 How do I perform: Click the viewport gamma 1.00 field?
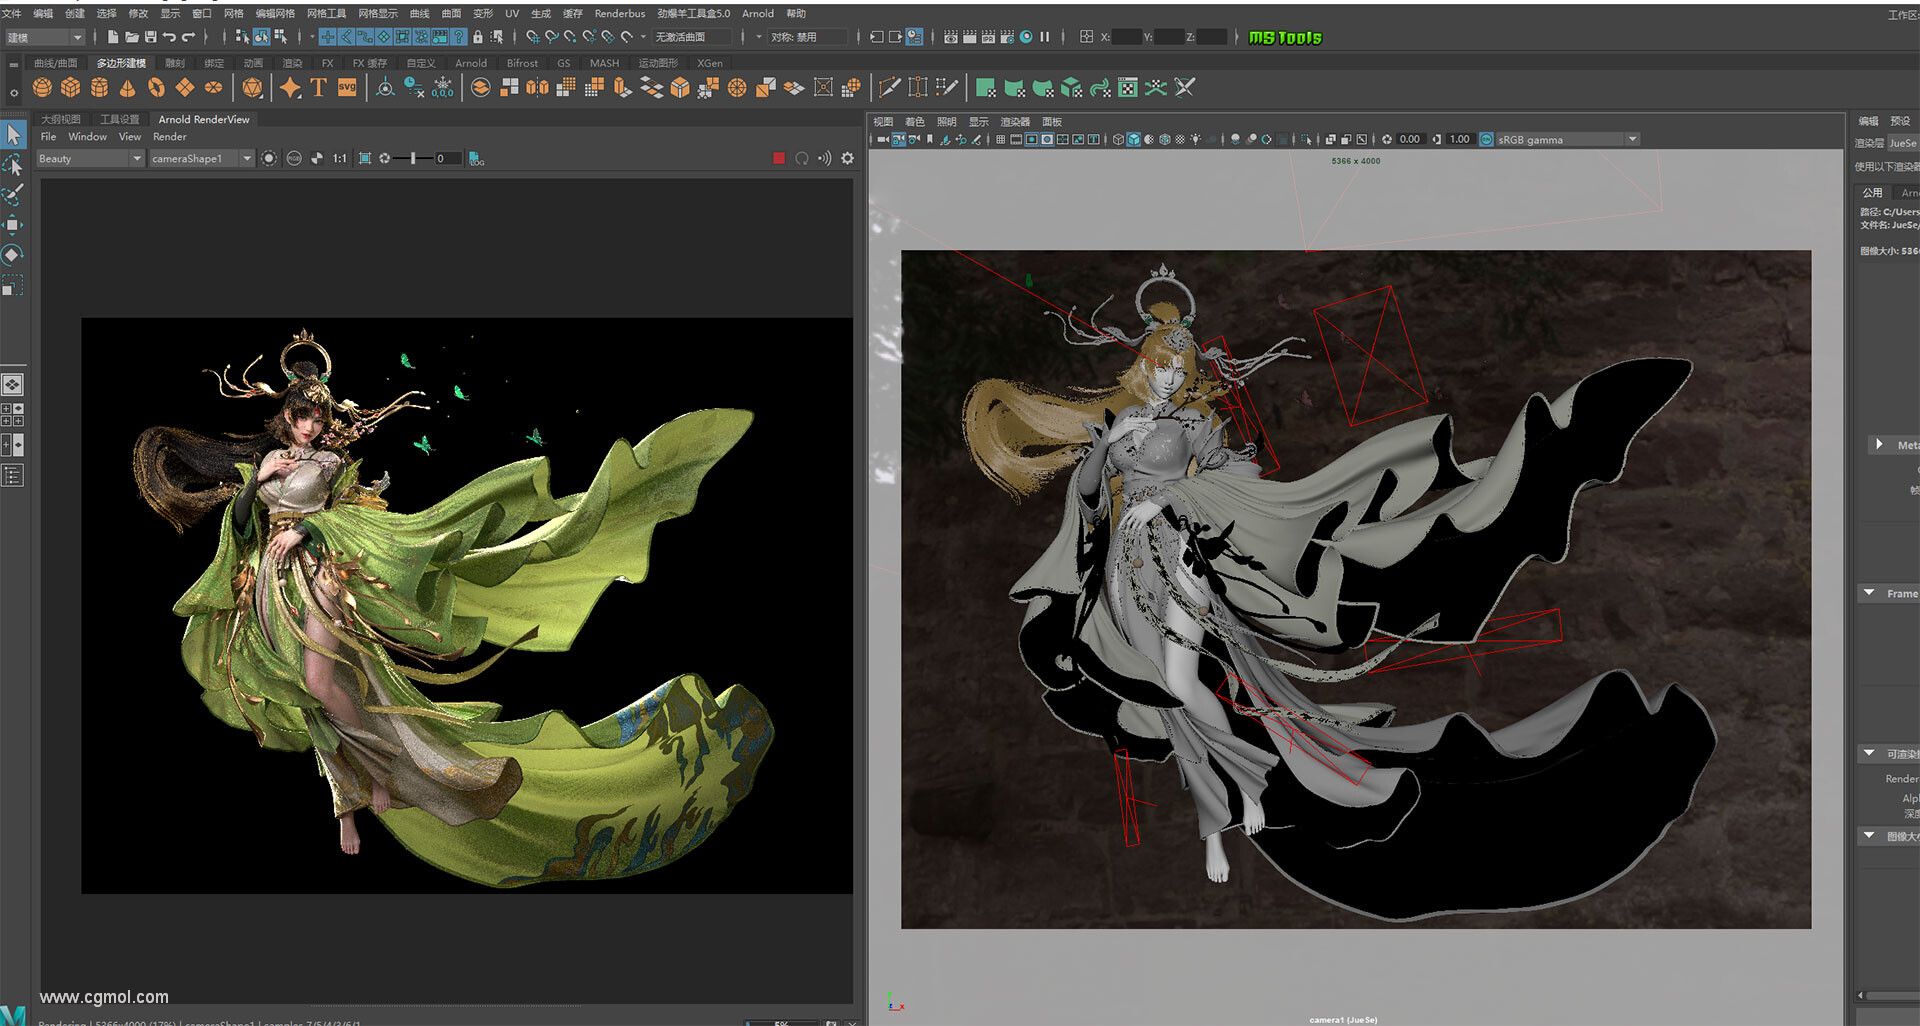pos(1460,139)
